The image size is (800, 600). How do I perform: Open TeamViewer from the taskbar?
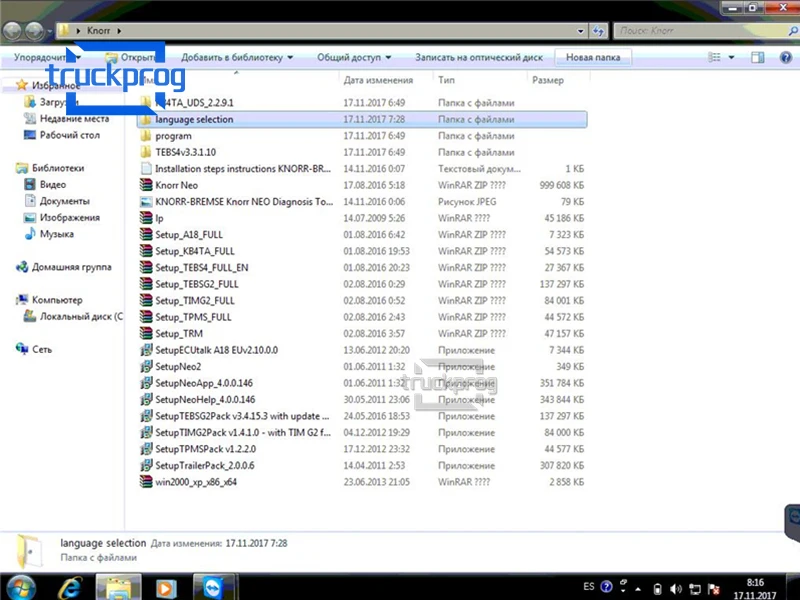213,588
